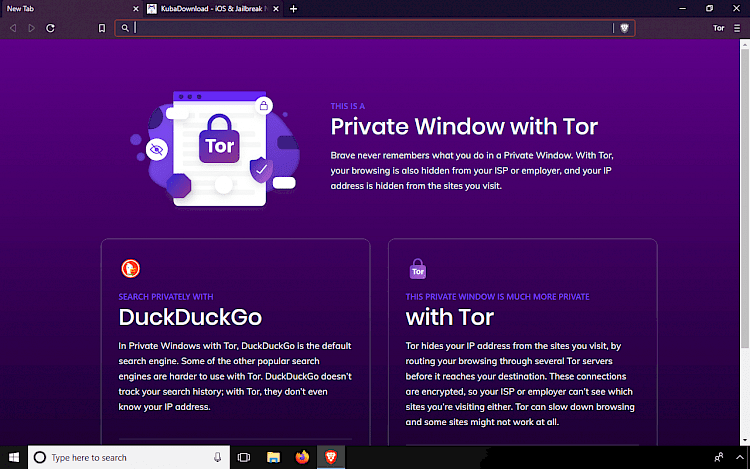The width and height of the screenshot is (750, 469).
Task: Click the "with Tor" card heading
Action: [450, 317]
